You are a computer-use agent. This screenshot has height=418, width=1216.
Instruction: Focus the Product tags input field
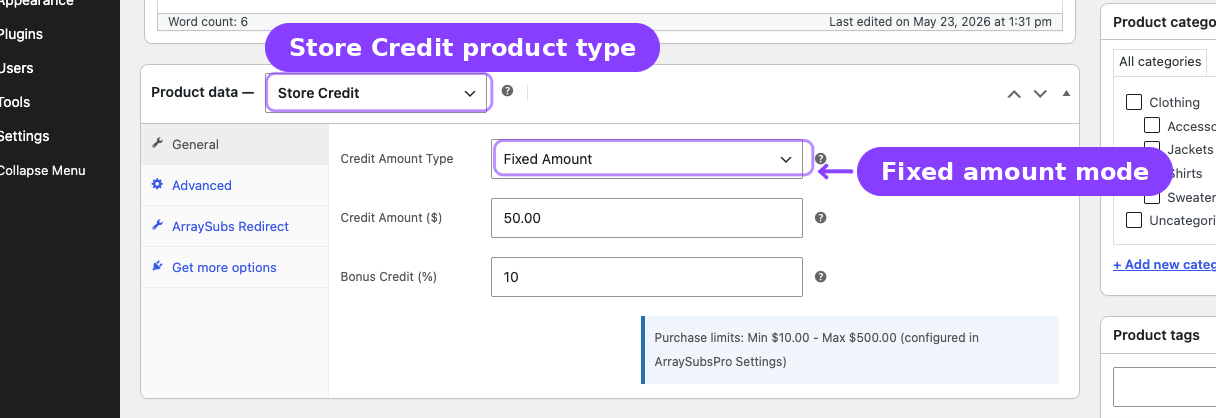coord(1164,386)
